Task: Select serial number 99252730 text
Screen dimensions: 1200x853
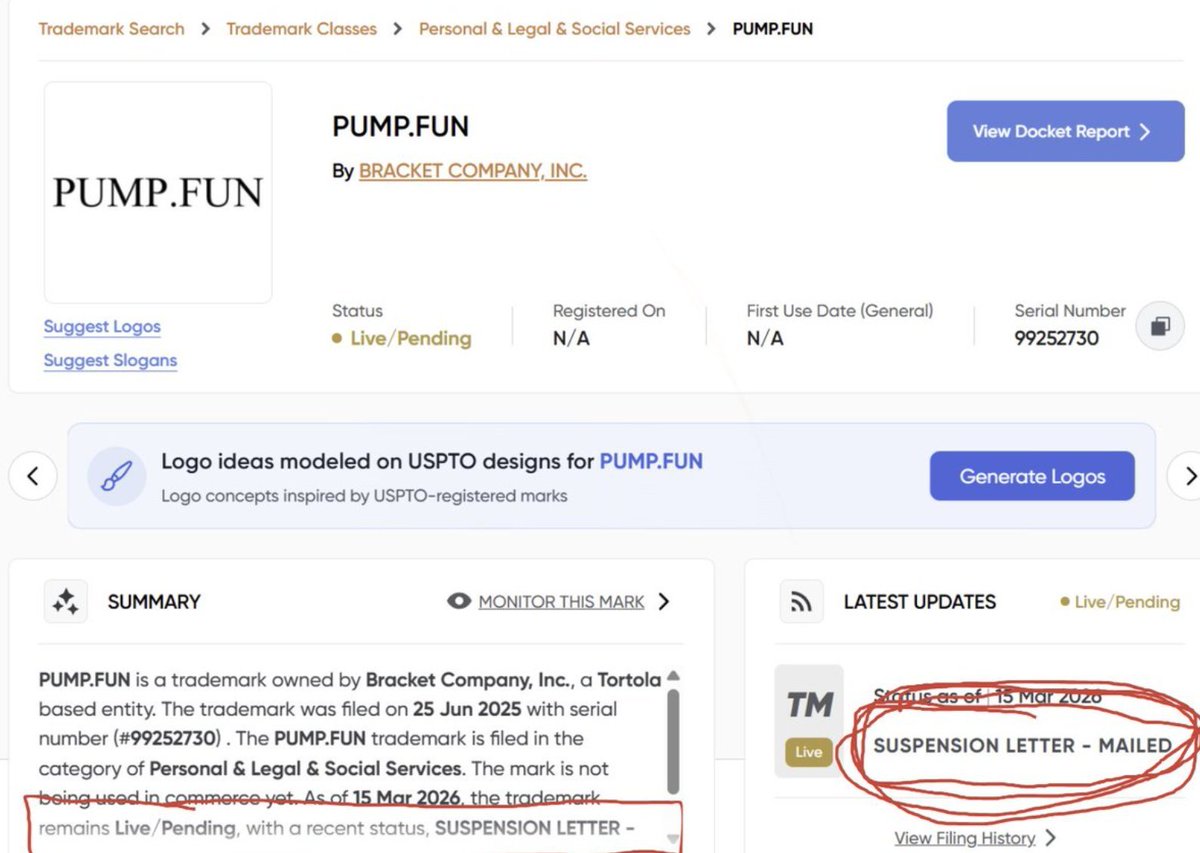Action: (x=1056, y=338)
